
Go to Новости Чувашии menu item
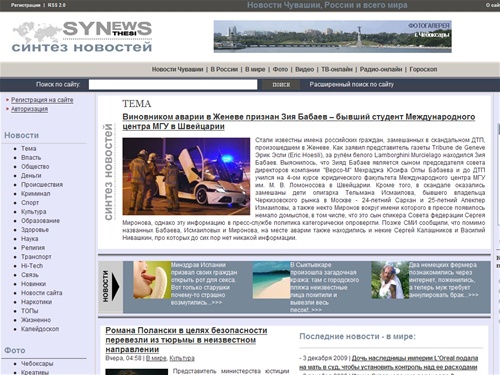pos(177,69)
